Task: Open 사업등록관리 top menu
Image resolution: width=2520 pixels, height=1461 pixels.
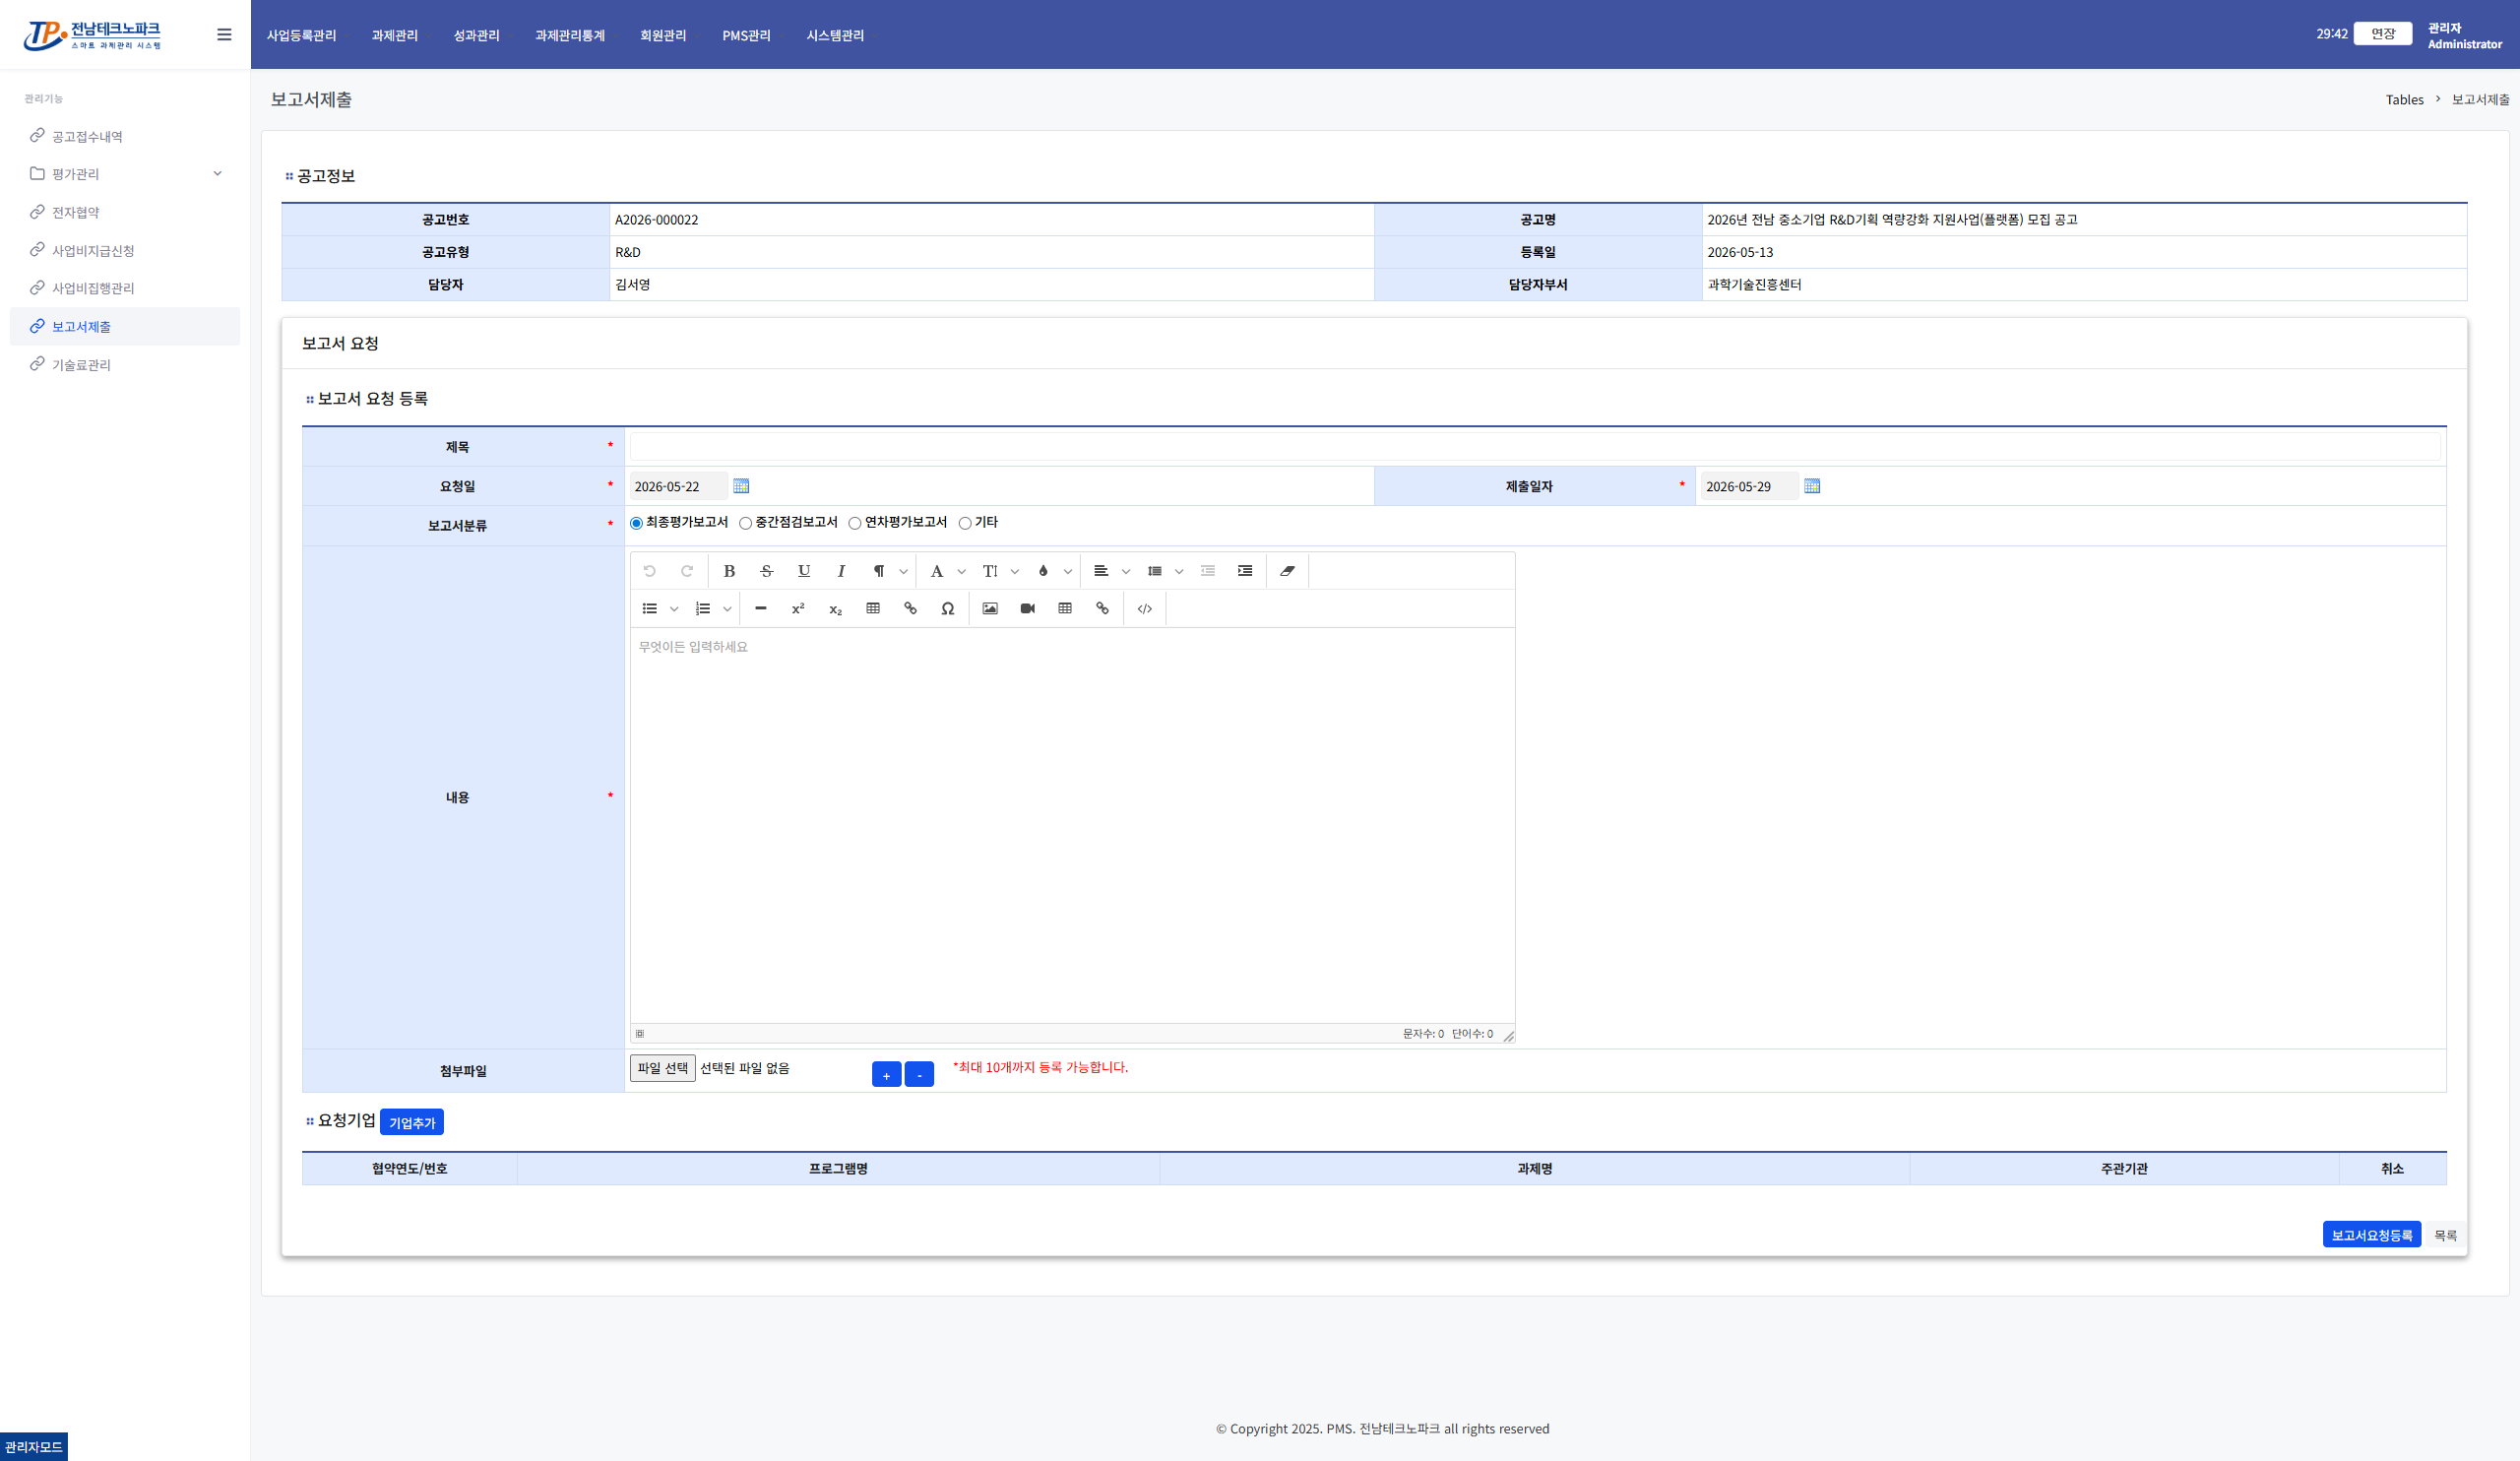Action: tap(301, 35)
